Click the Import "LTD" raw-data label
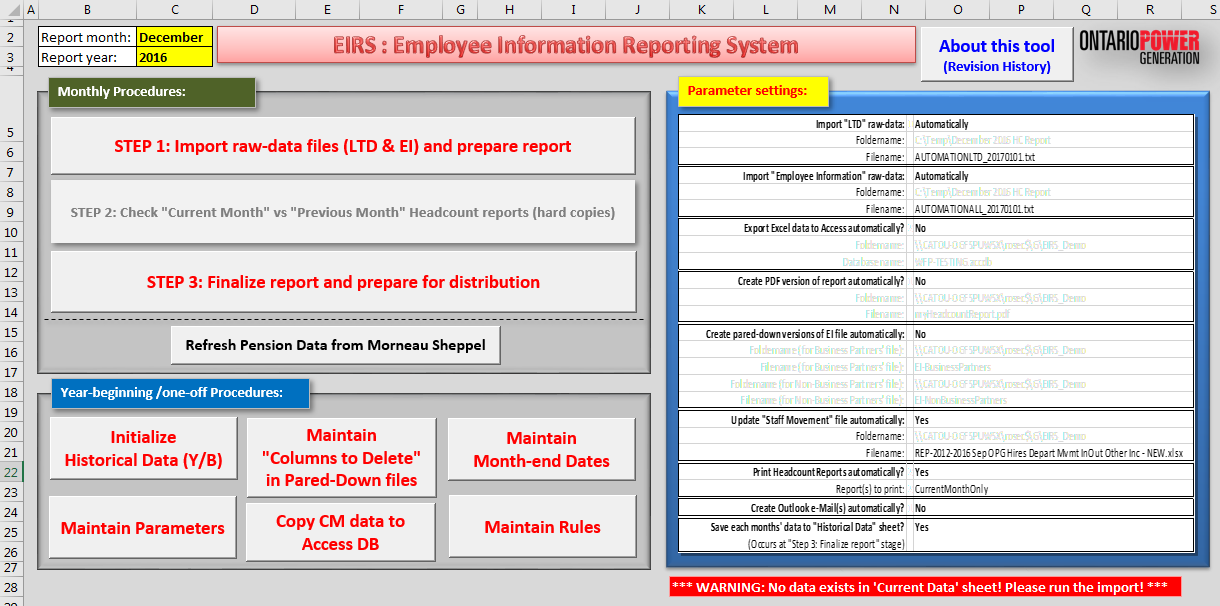Viewport: 1220px width, 606px height. tap(860, 124)
